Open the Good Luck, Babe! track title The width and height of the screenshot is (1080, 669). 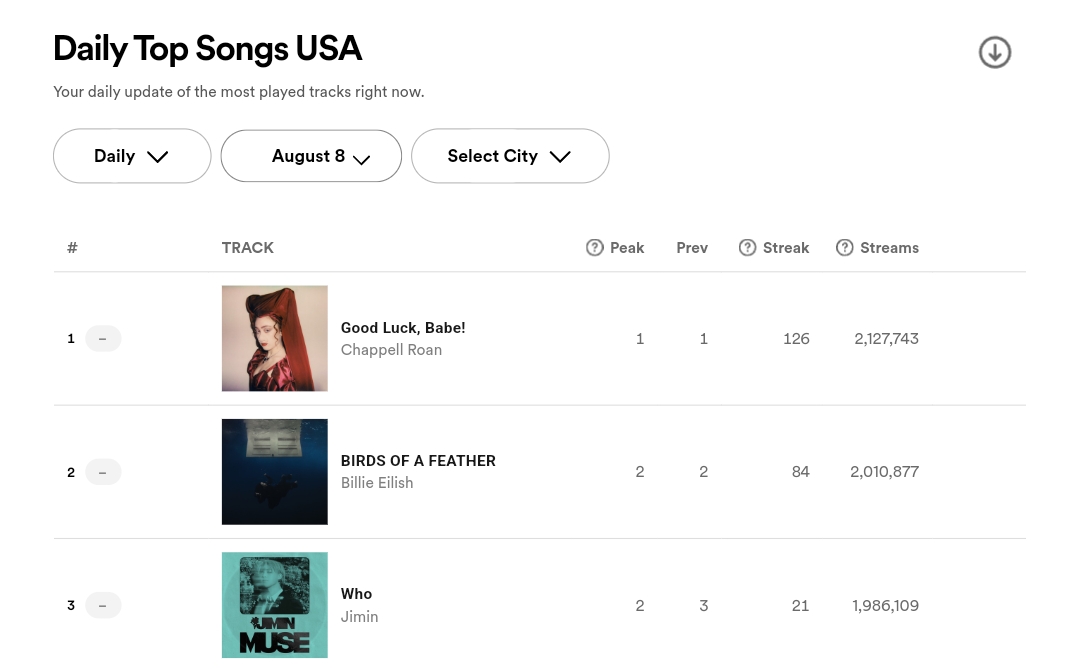click(x=403, y=328)
